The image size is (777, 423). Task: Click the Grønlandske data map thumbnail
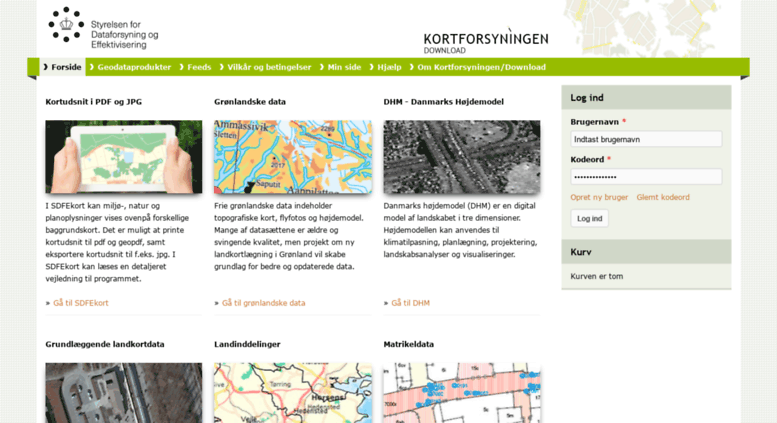click(x=293, y=157)
